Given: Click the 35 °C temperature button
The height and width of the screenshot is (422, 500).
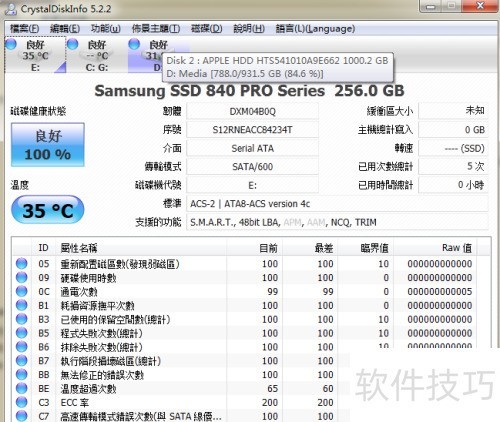Looking at the screenshot, I should tap(48, 210).
